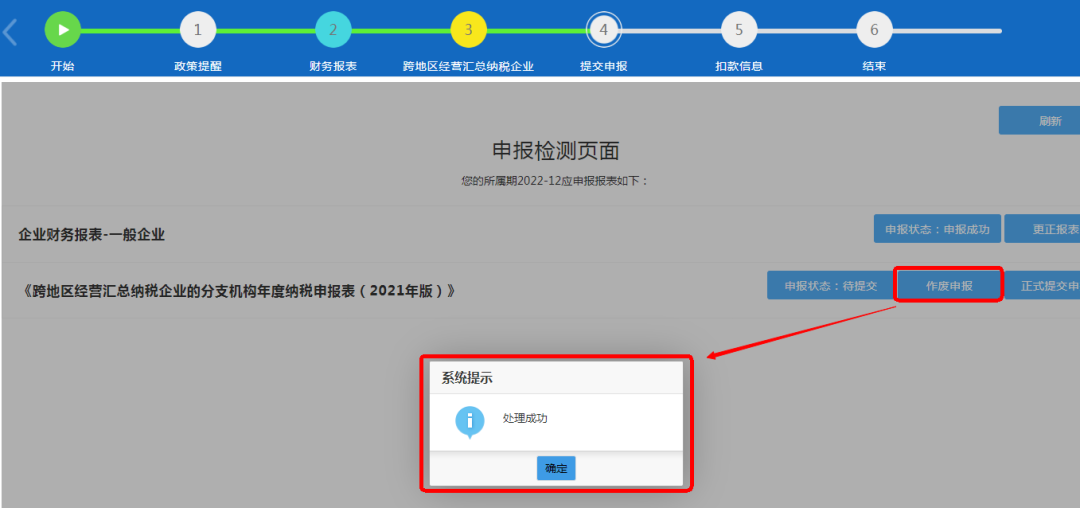
Task: Click the blue info icon in dialog
Action: pyautogui.click(x=470, y=420)
